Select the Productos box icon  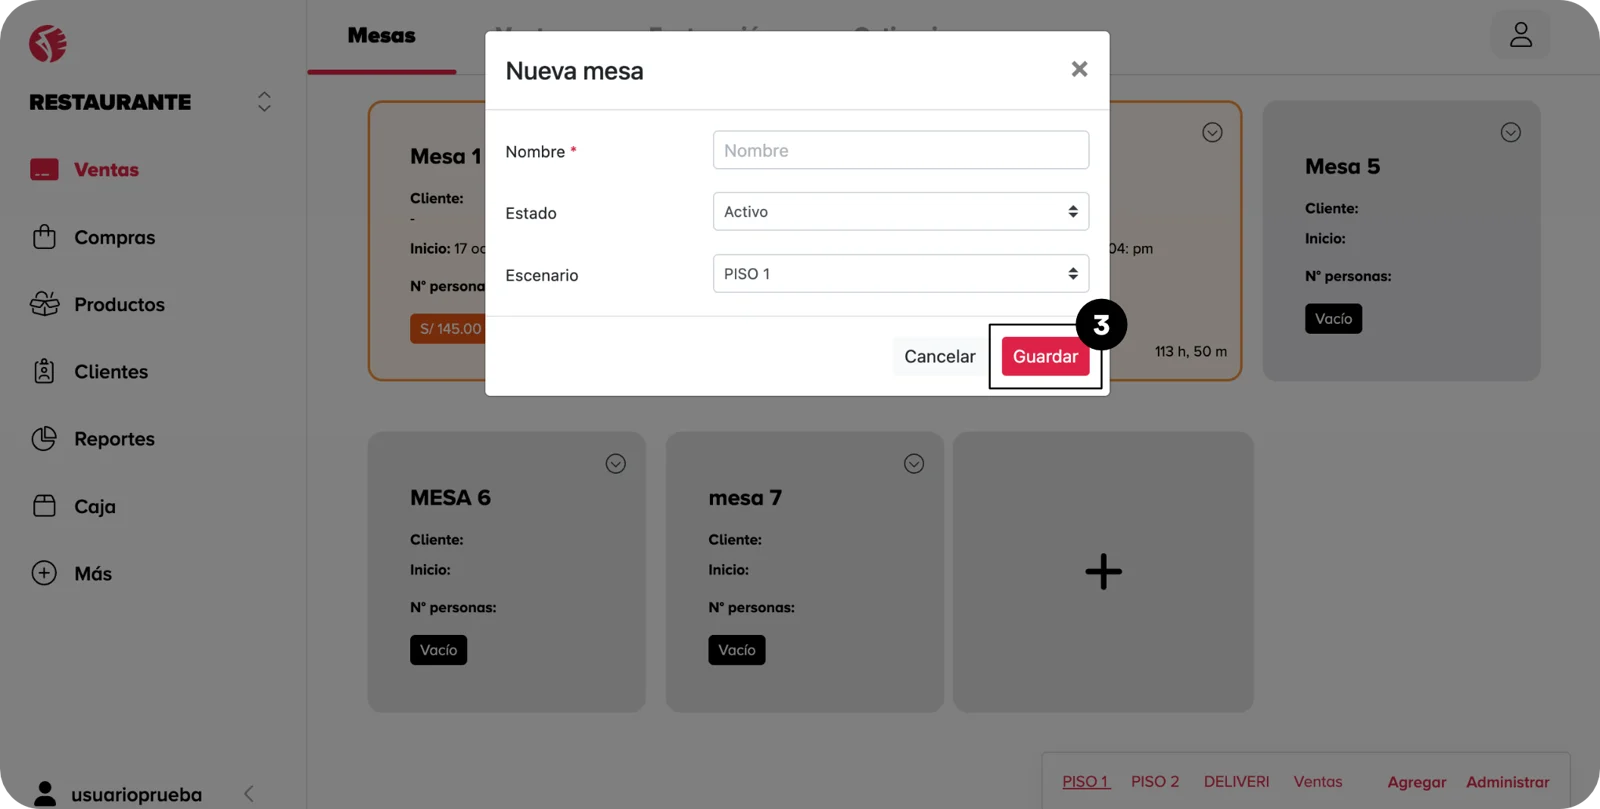pyautogui.click(x=44, y=304)
